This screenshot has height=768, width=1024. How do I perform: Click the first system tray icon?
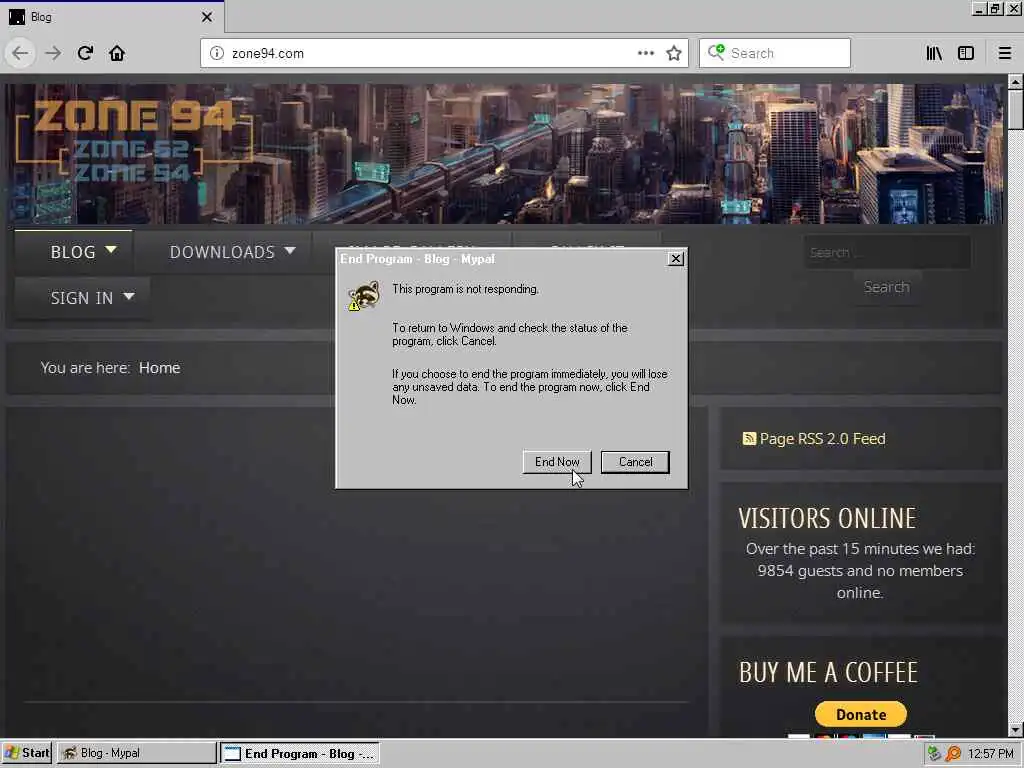[934, 754]
